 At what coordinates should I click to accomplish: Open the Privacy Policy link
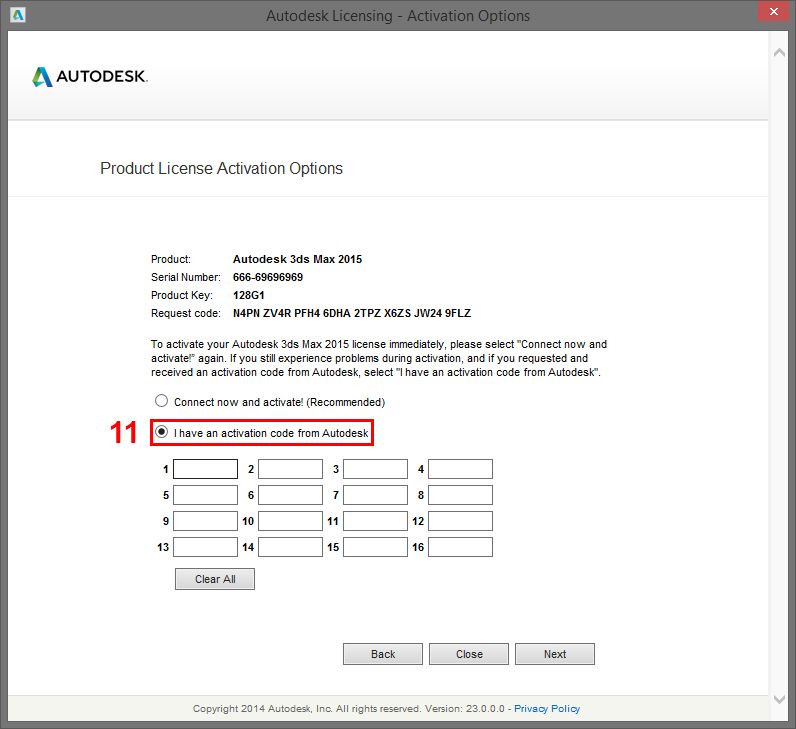pos(547,708)
